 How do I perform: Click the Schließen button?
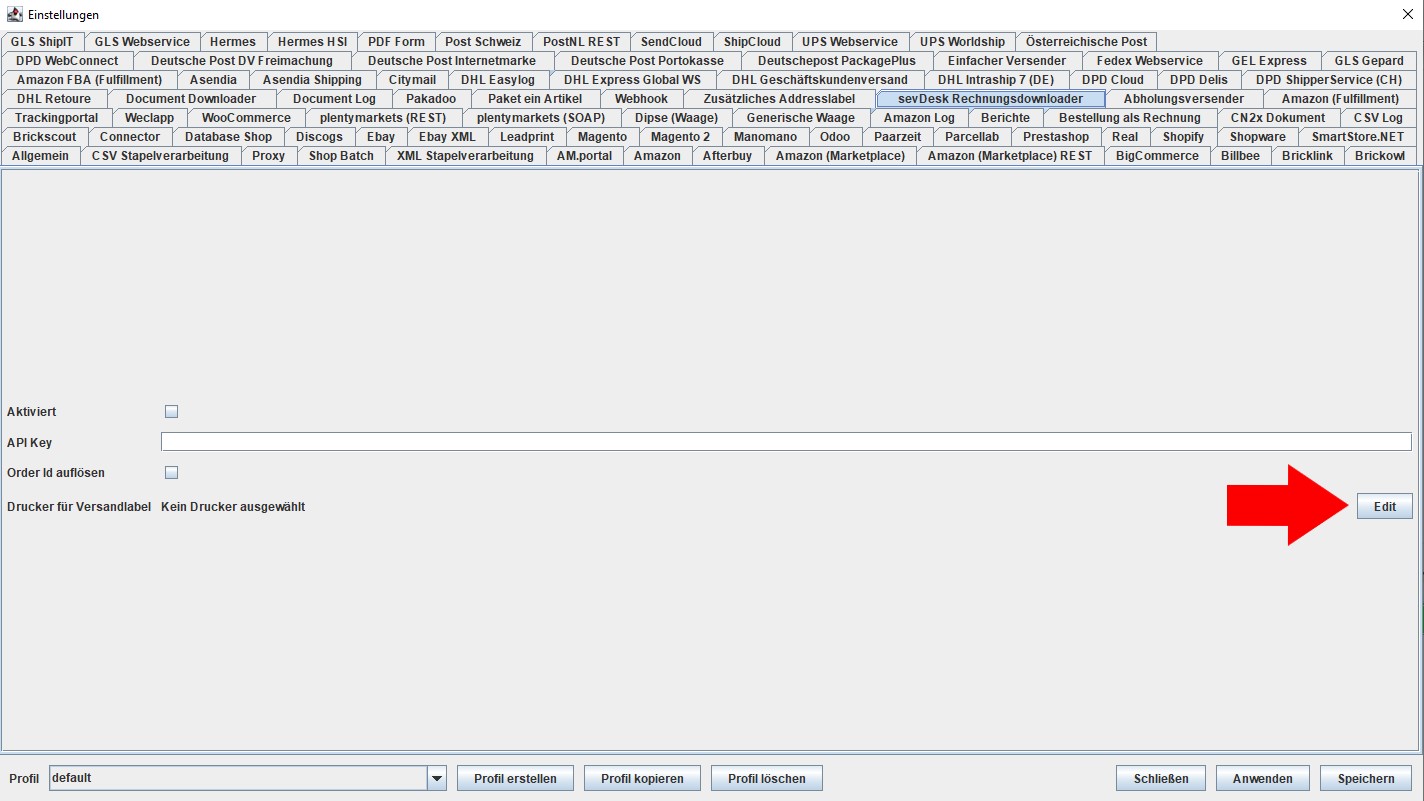(x=1161, y=778)
